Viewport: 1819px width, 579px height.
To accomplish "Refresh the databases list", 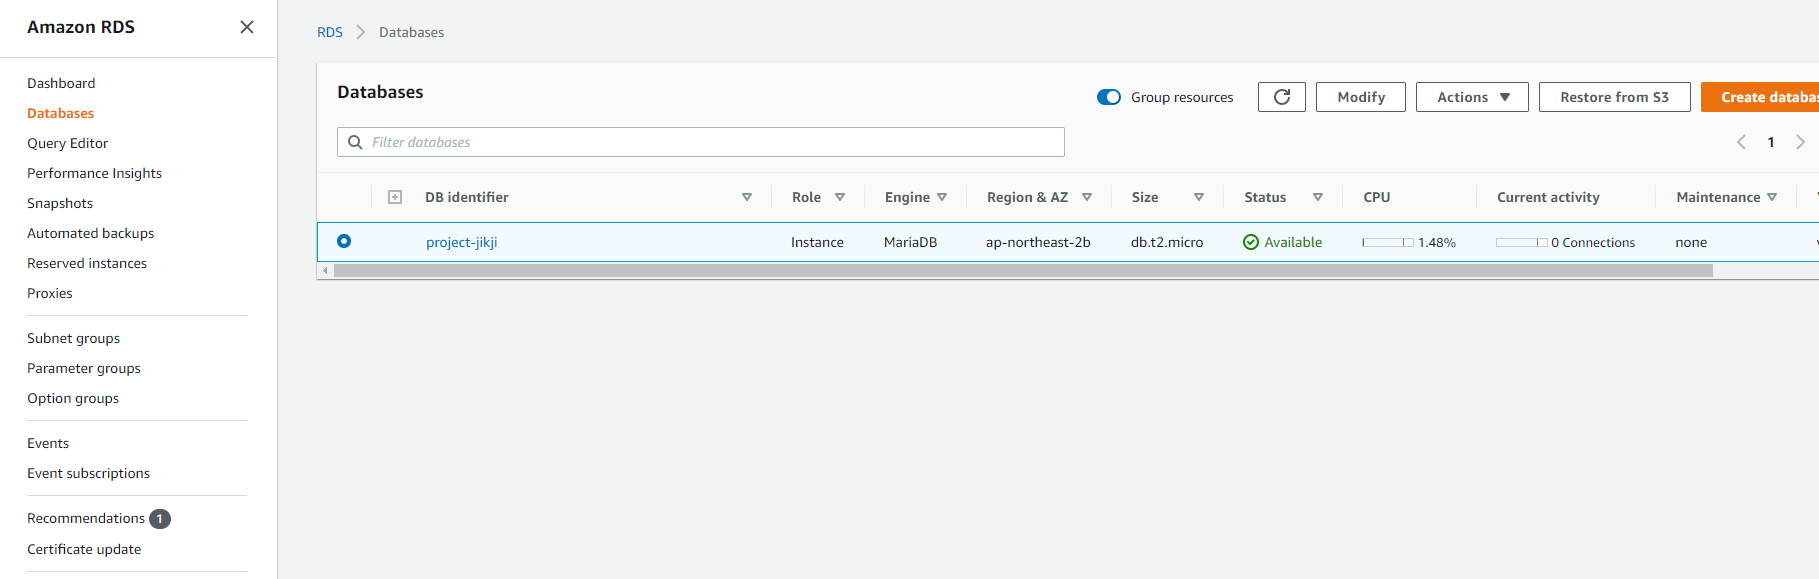I will point(1282,97).
